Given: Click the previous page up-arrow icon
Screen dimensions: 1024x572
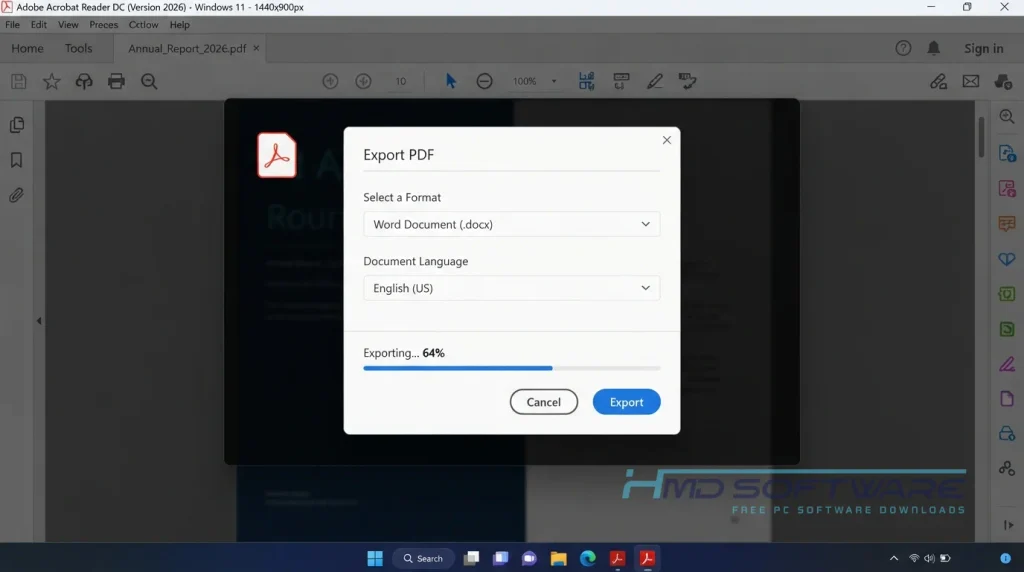Looking at the screenshot, I should (330, 81).
